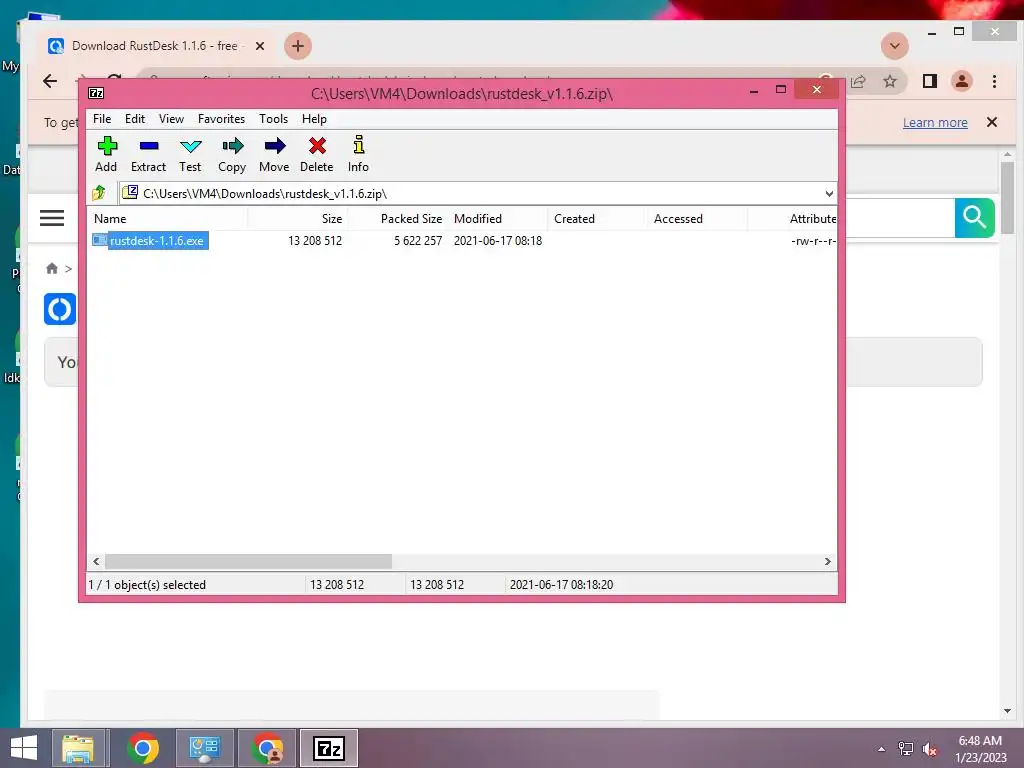Screen dimensions: 1024x768
Task: Click the 13 208 512 size cell
Action: [x=315, y=240]
